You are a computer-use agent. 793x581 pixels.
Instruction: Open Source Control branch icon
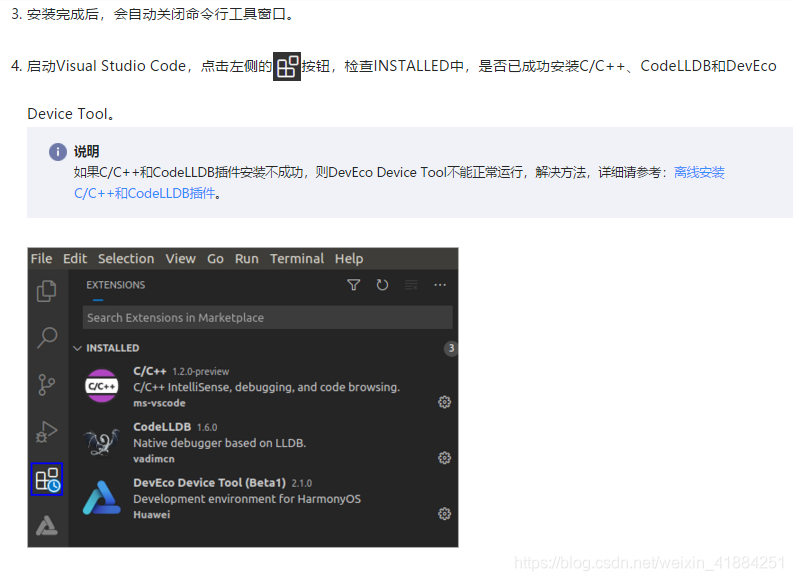[47, 385]
